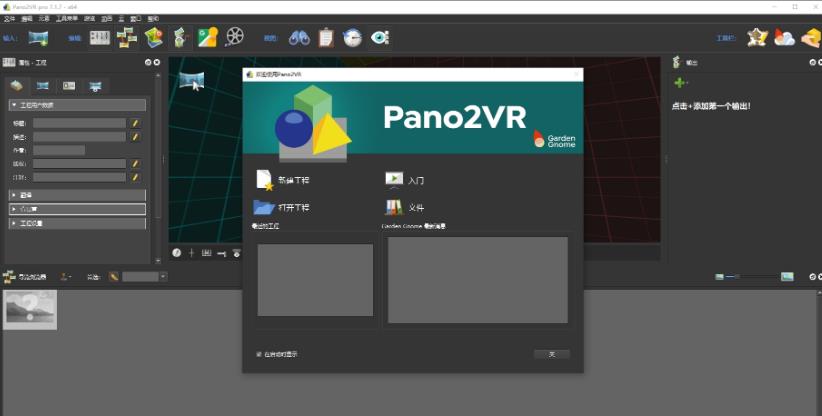Click the gnome list view toolbar icon

coord(180,38)
